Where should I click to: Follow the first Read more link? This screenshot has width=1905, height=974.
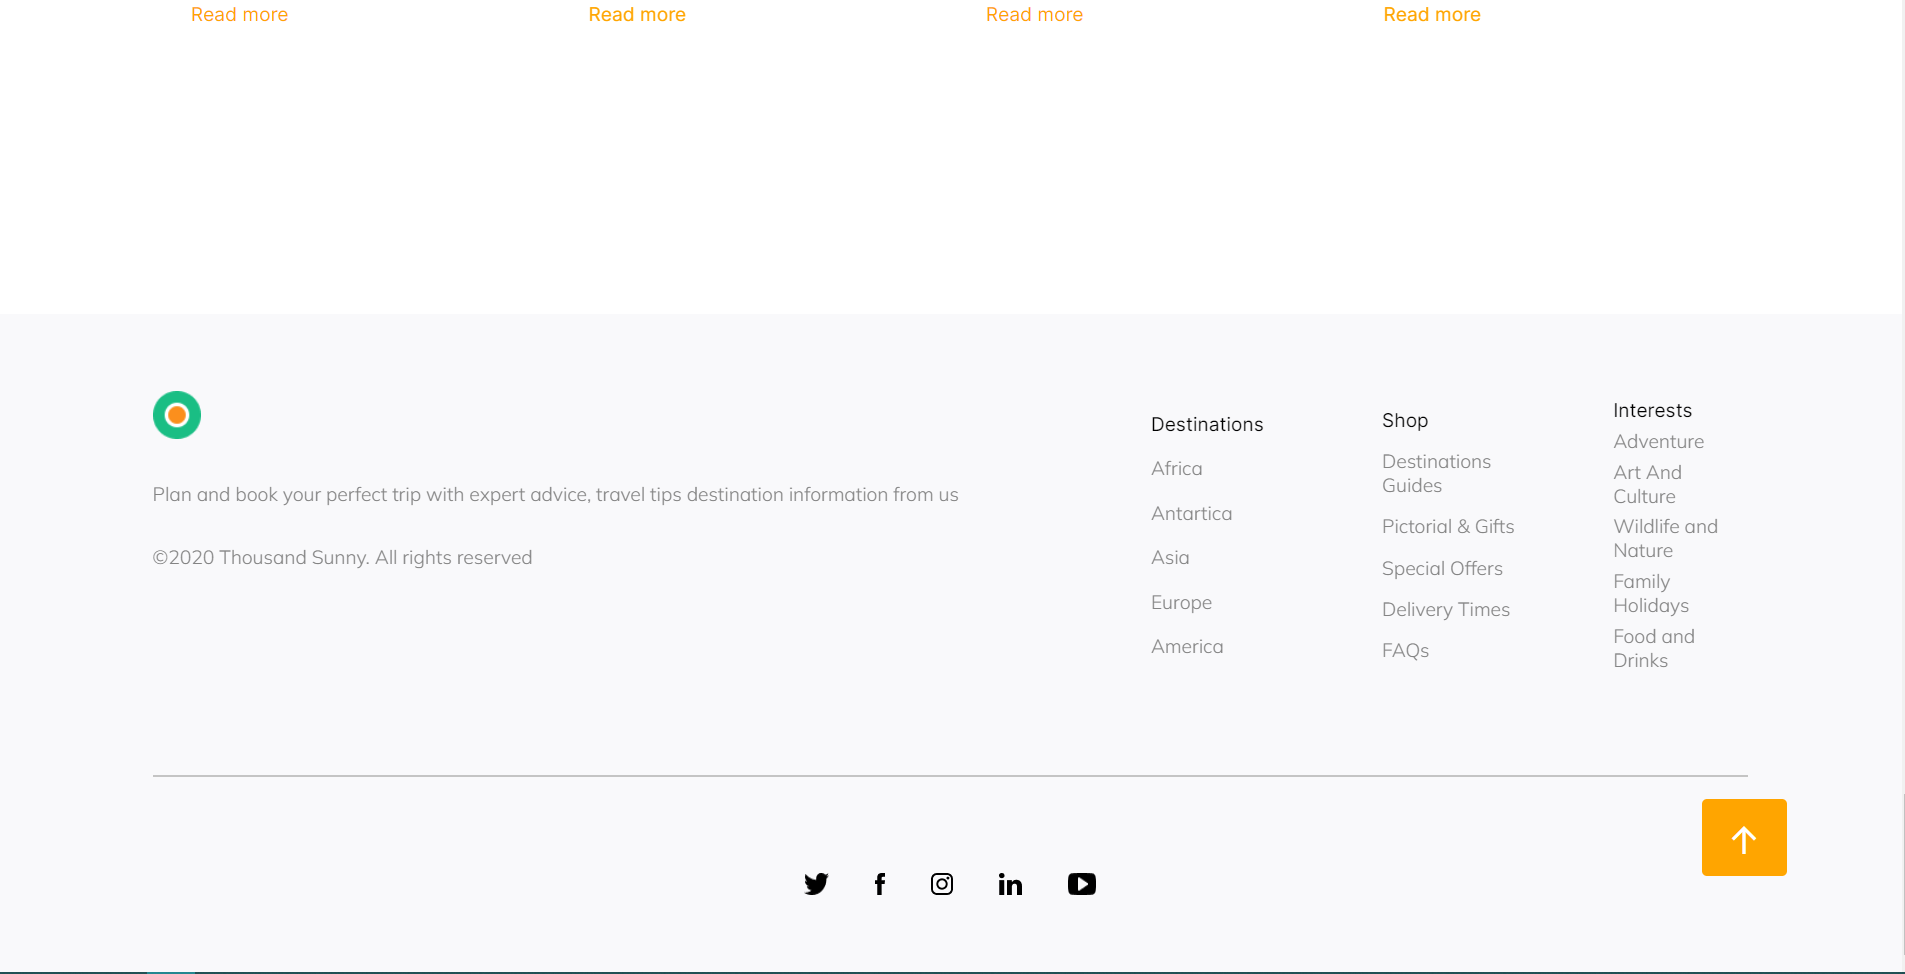click(x=239, y=15)
